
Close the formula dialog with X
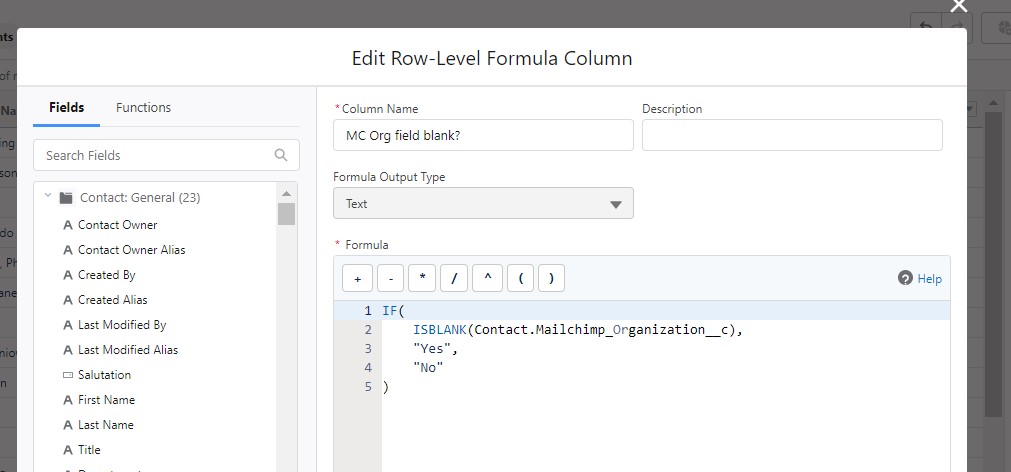coord(959,5)
